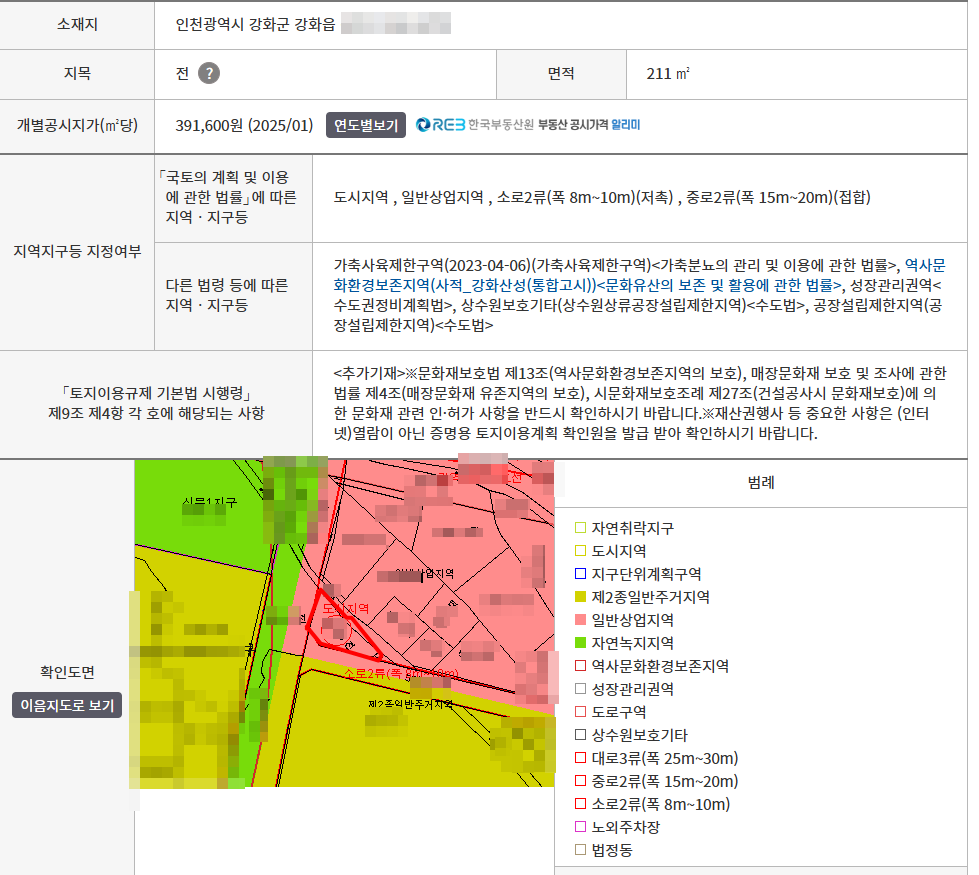Click the REB 한국부동산원 logo
The height and width of the screenshot is (875, 979).
tap(474, 125)
